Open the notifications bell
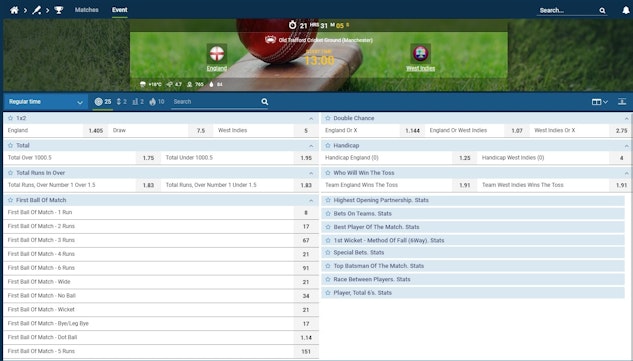This screenshot has height=361, width=633. click(626, 10)
